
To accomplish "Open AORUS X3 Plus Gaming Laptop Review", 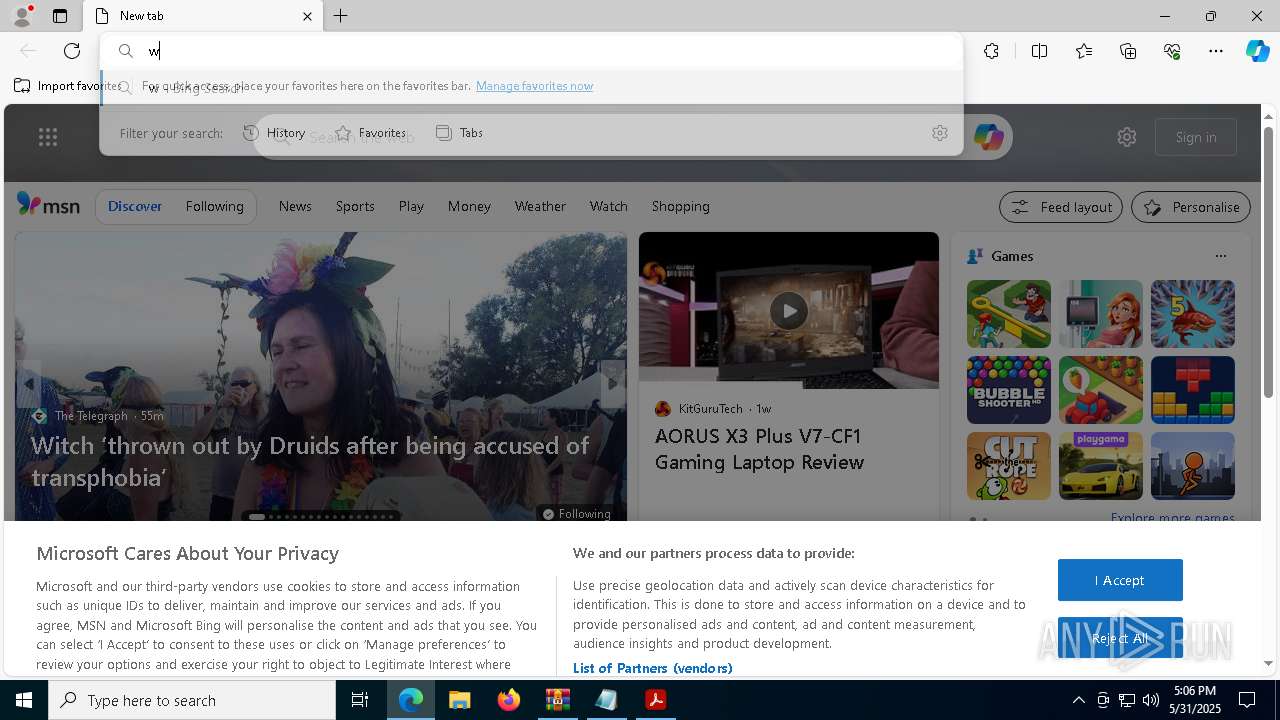I will (759, 449).
